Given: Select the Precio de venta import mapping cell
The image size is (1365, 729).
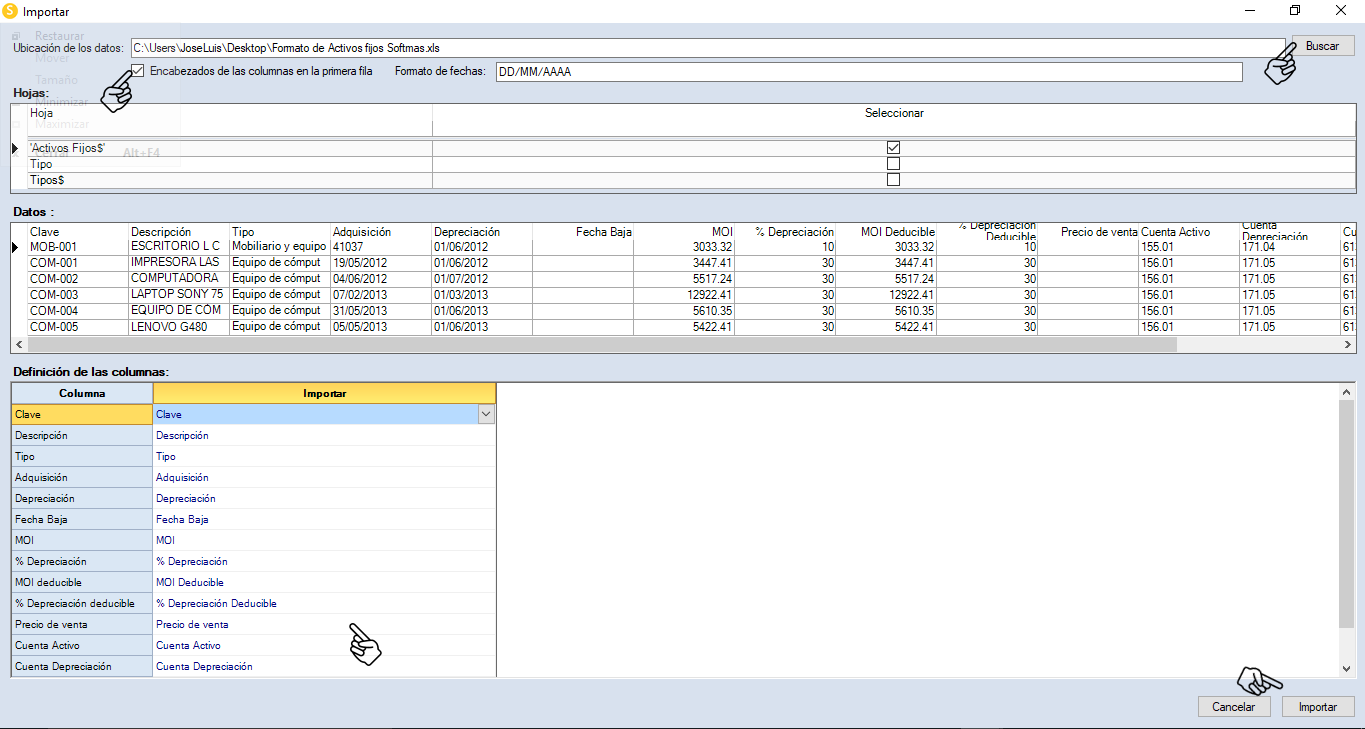Looking at the screenshot, I should 324,624.
